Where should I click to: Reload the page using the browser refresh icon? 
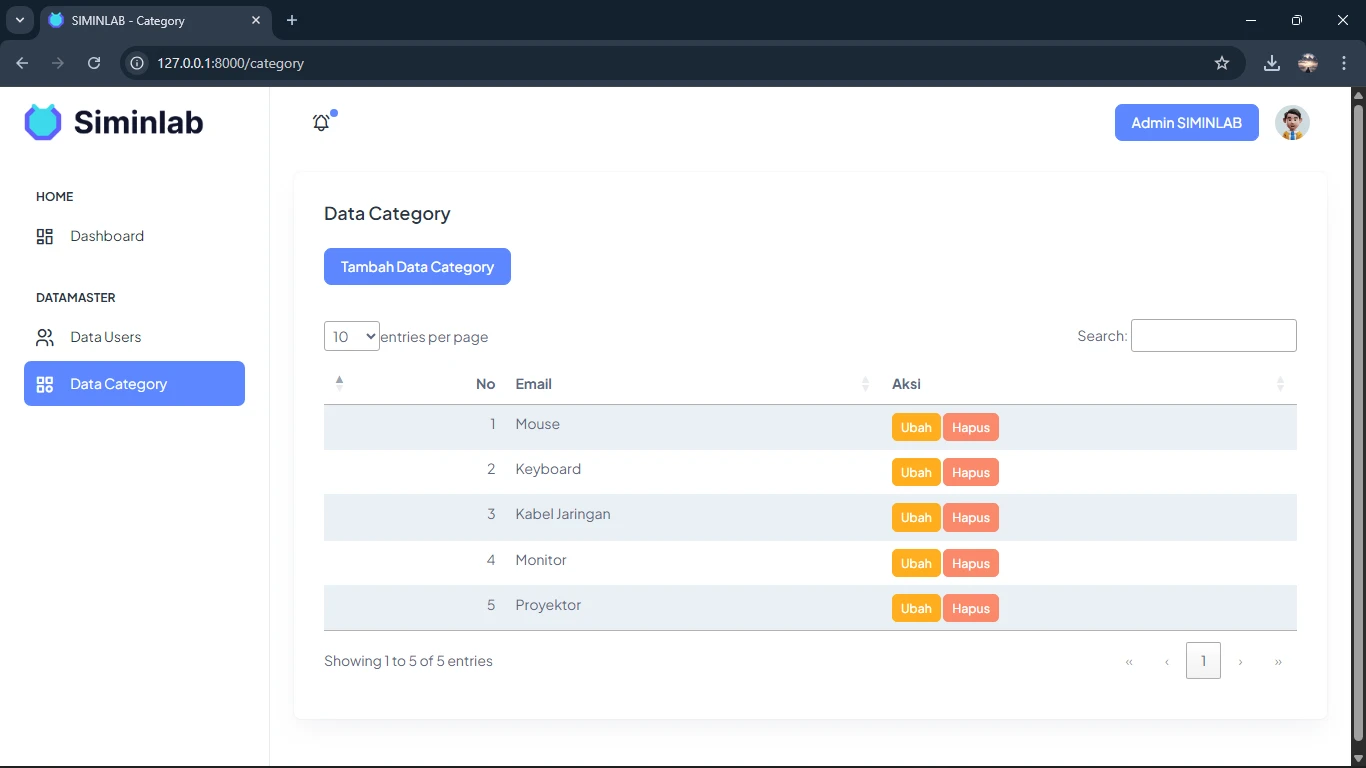tap(94, 63)
